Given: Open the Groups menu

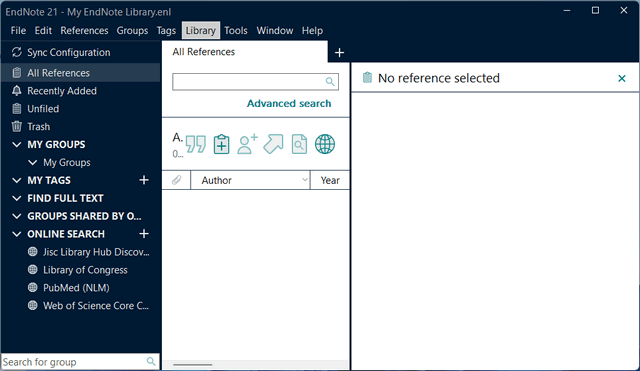Looking at the screenshot, I should (x=132, y=31).
